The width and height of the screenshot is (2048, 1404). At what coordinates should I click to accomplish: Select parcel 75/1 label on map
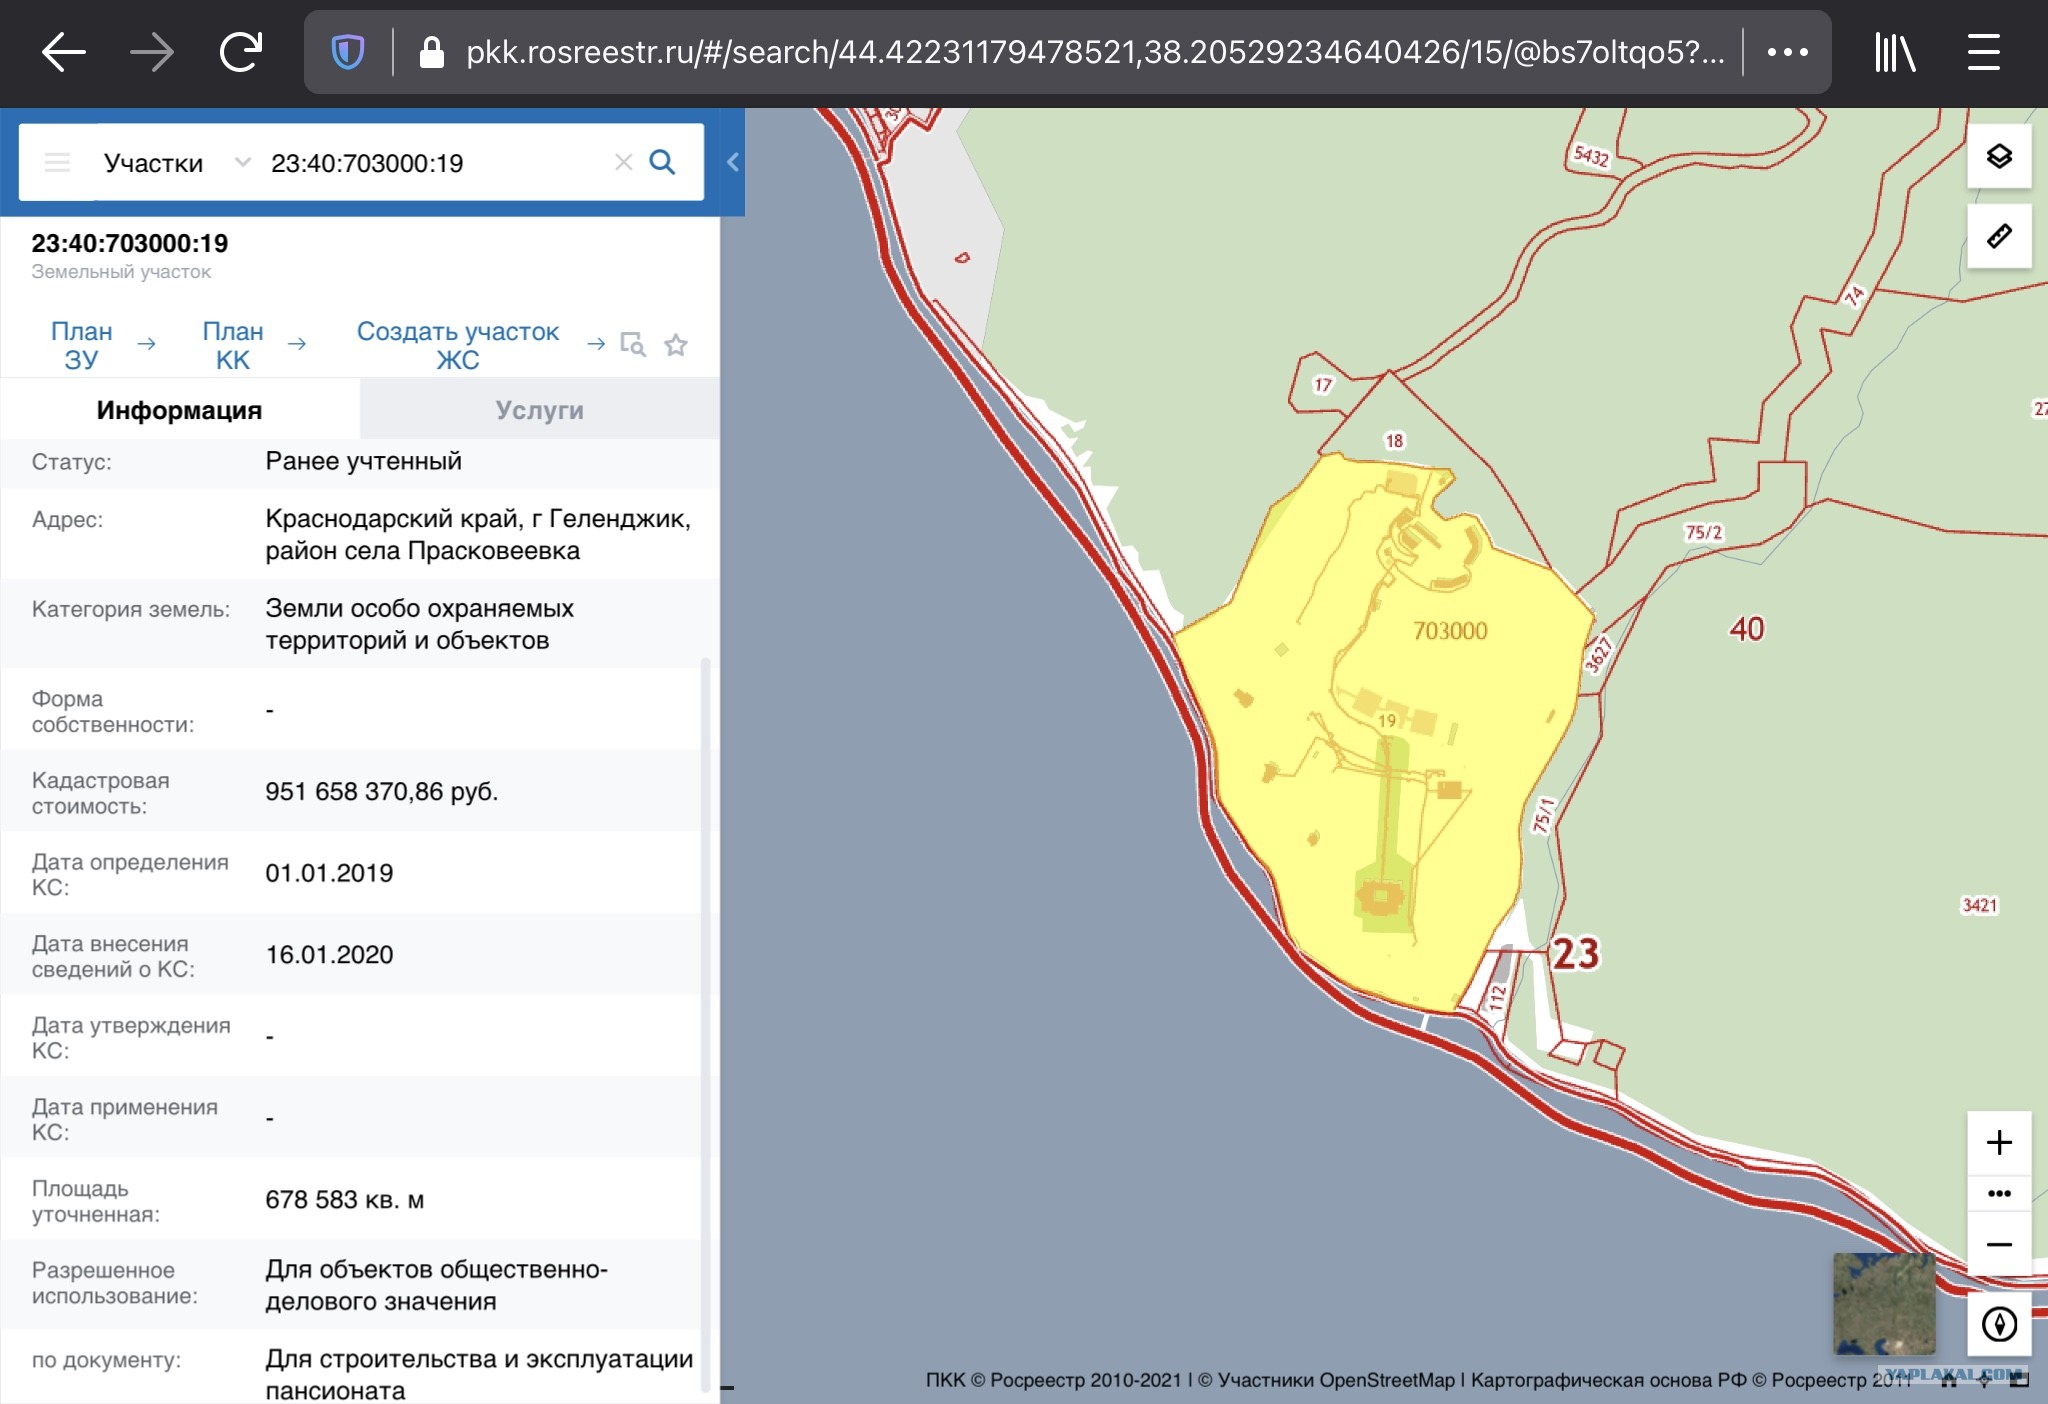(1544, 815)
